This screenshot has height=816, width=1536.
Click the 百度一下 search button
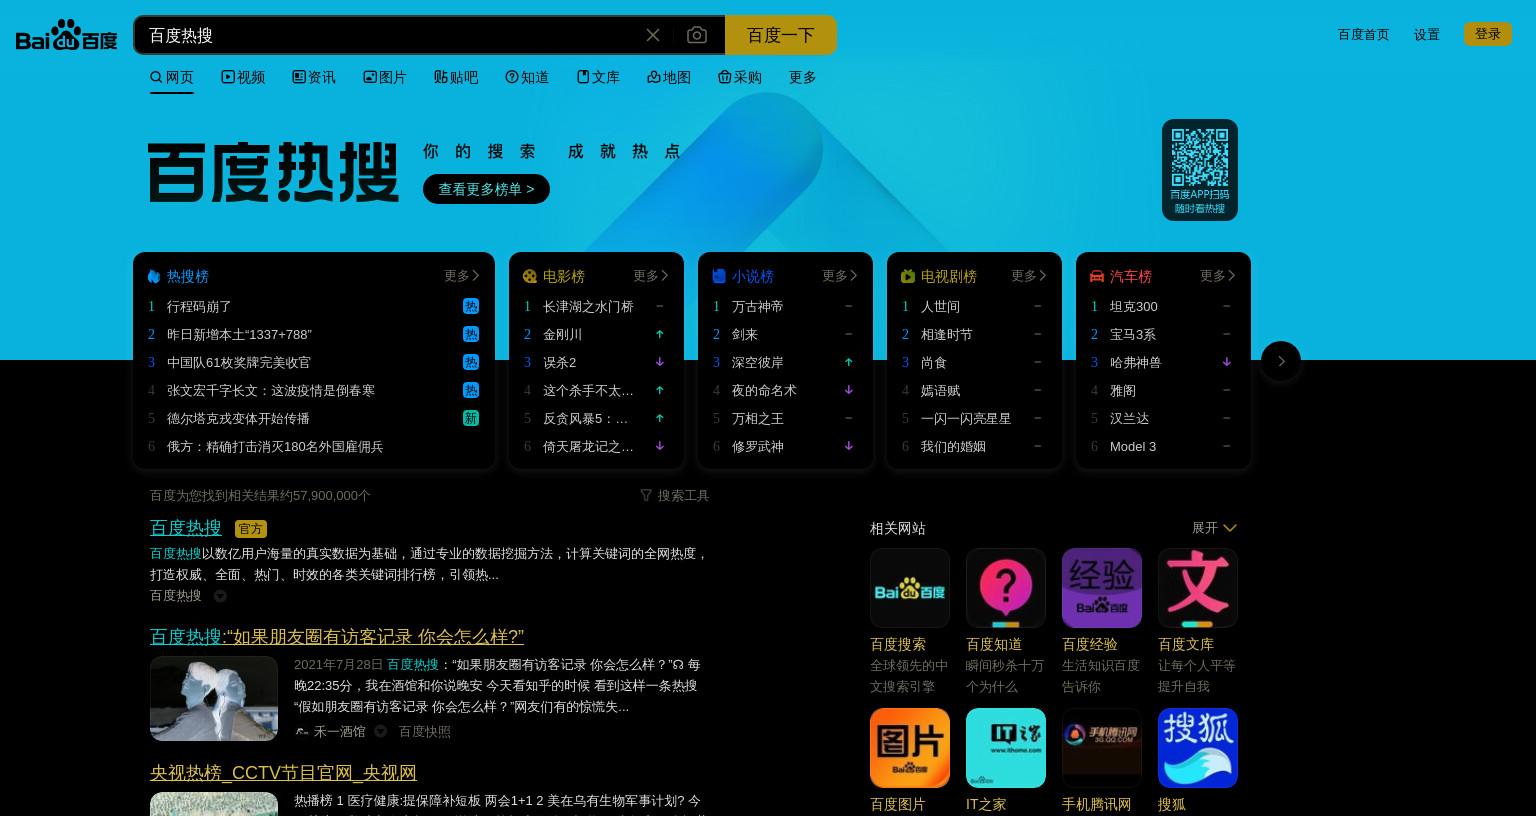[x=781, y=35]
